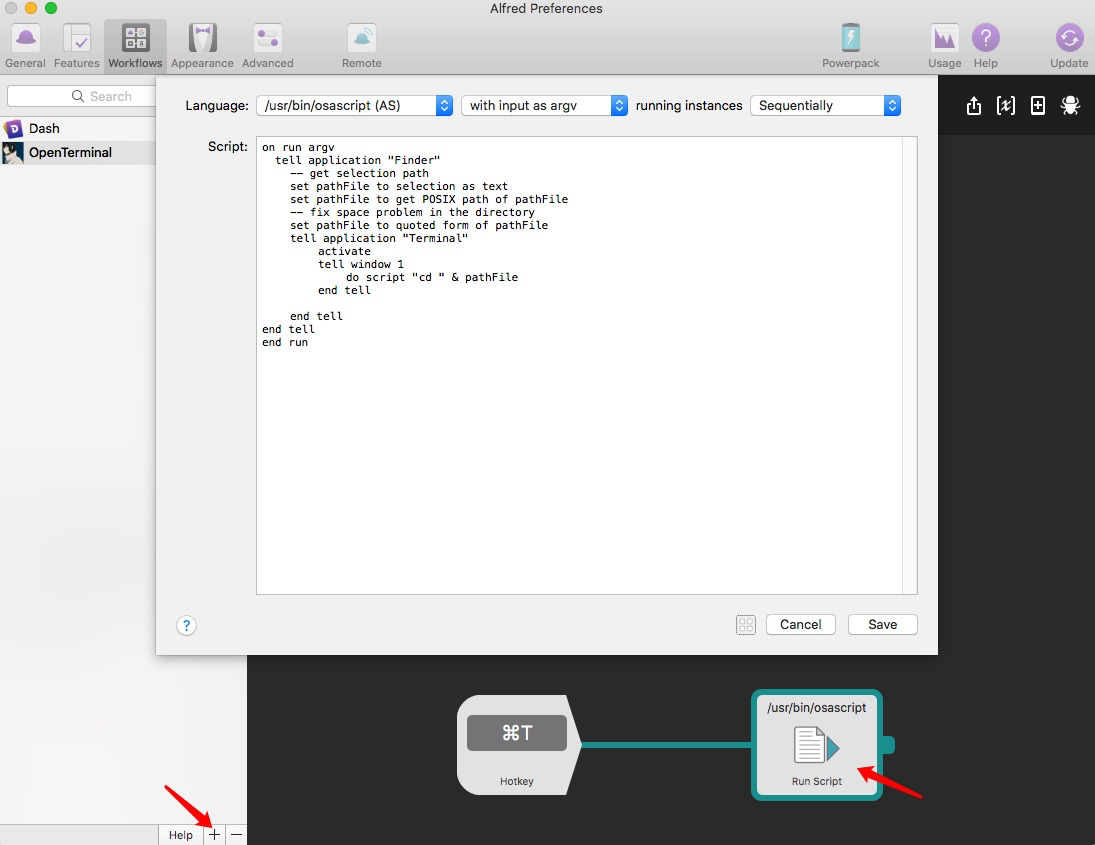Click the '-- get selection path' comment line
Viewport: 1095px width, 845px height.
360,173
